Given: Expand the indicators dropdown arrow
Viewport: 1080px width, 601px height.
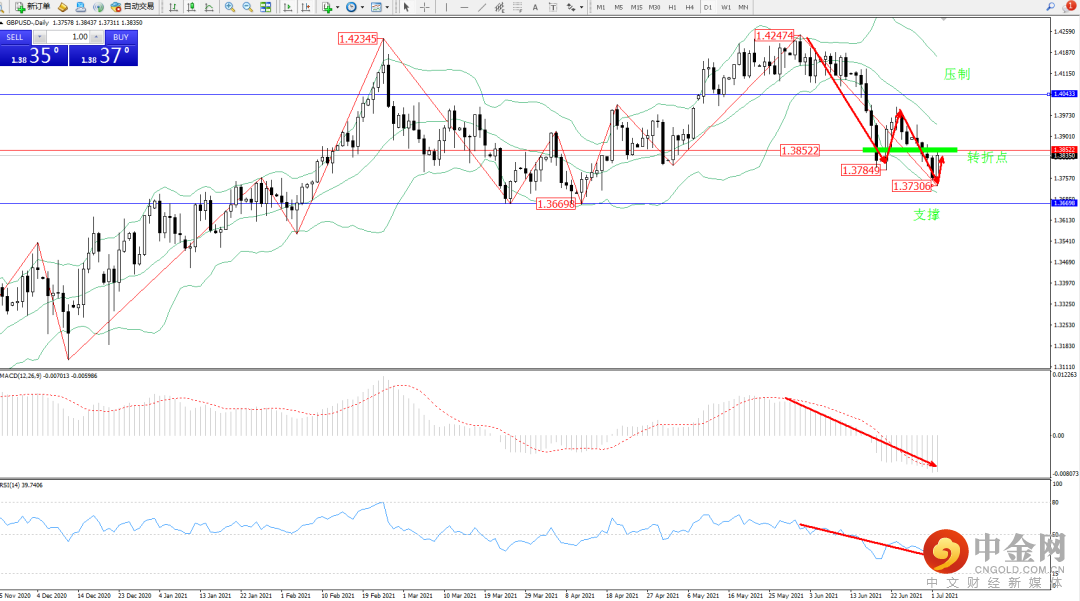Looking at the screenshot, I should click(x=338, y=7).
